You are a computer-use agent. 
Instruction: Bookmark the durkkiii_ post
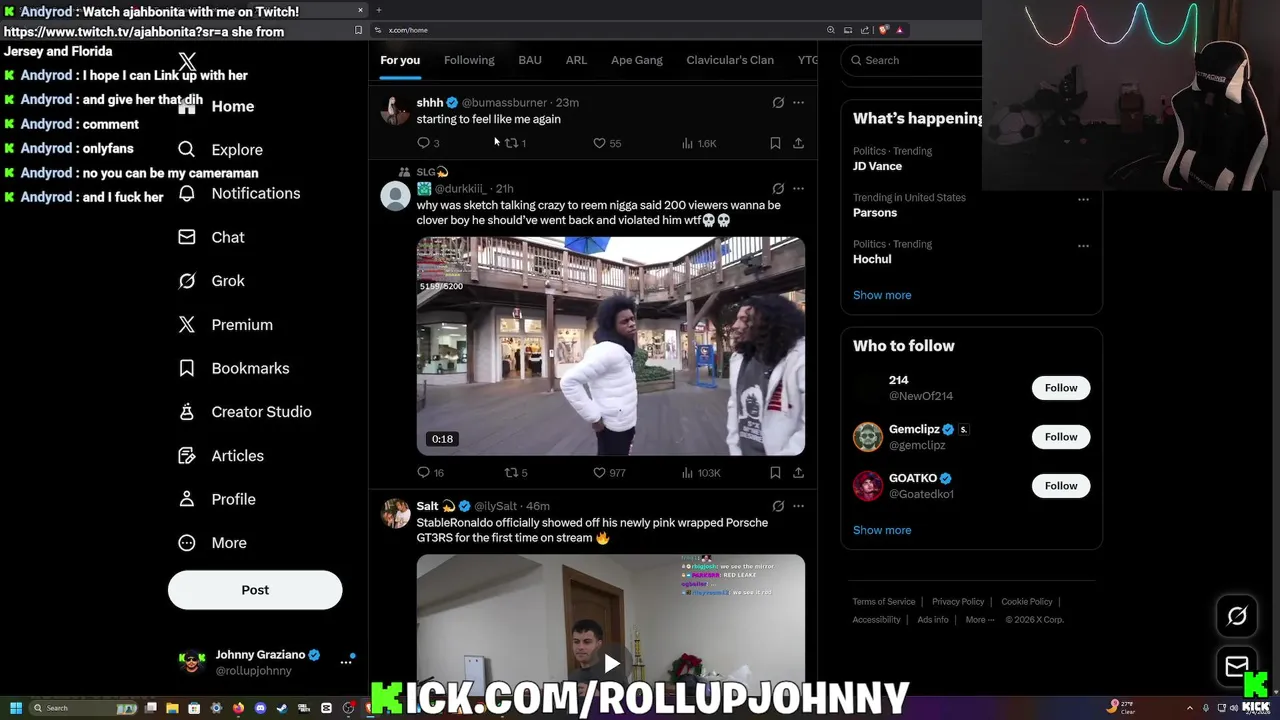point(775,472)
